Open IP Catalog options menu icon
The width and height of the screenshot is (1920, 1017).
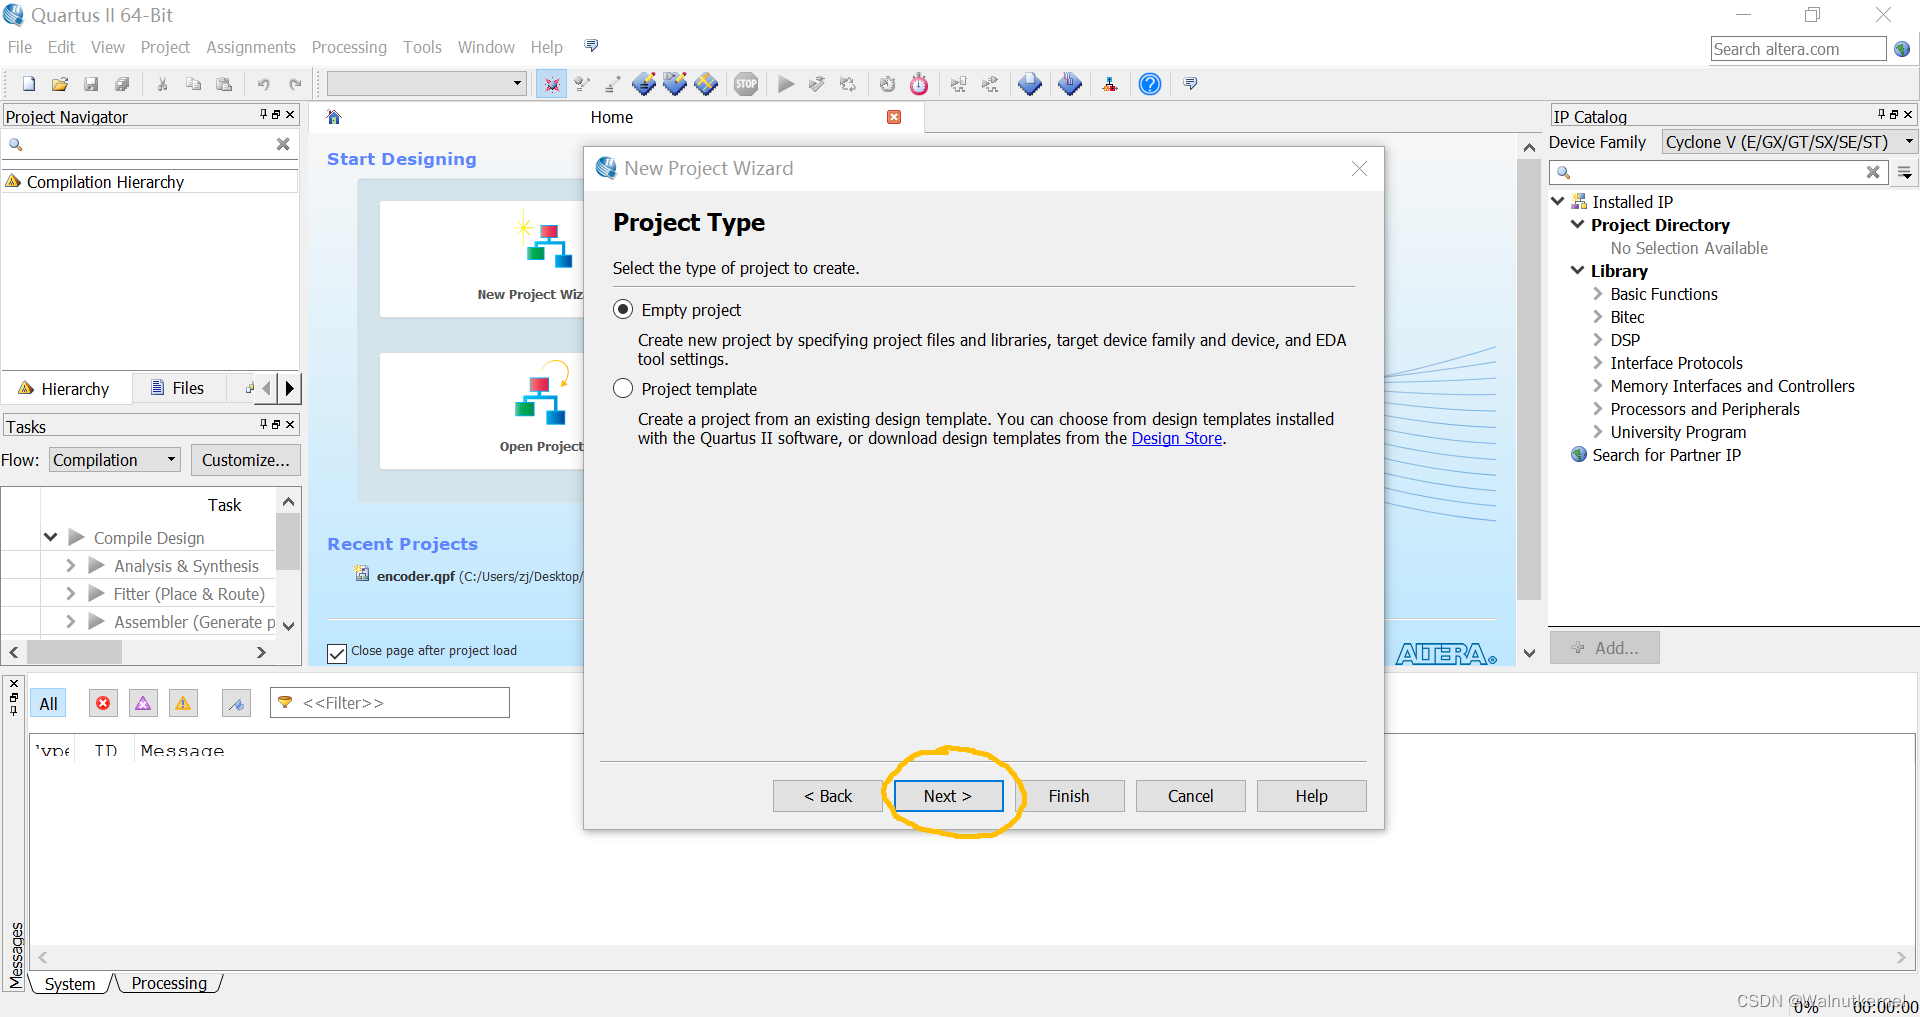point(1906,173)
